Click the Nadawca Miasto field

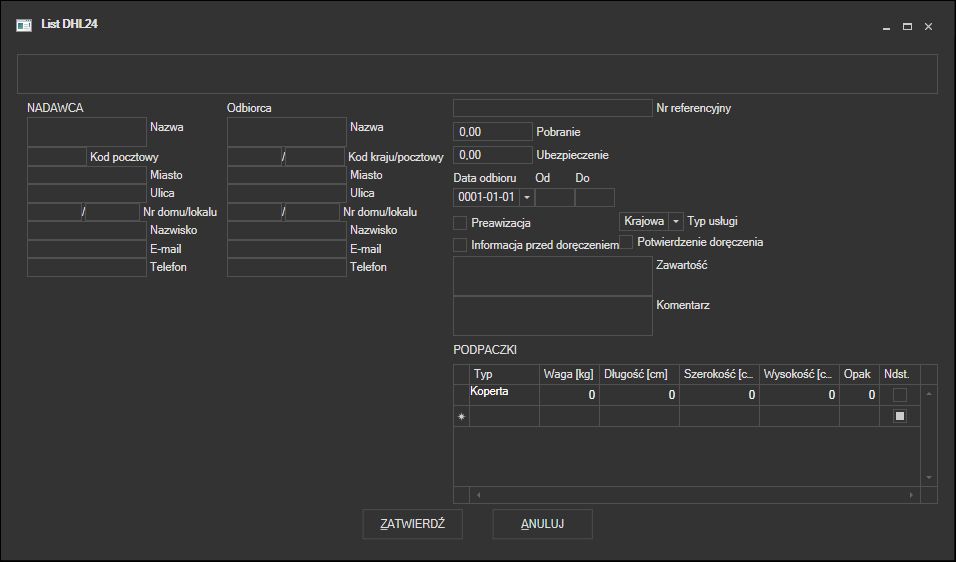pos(87,175)
